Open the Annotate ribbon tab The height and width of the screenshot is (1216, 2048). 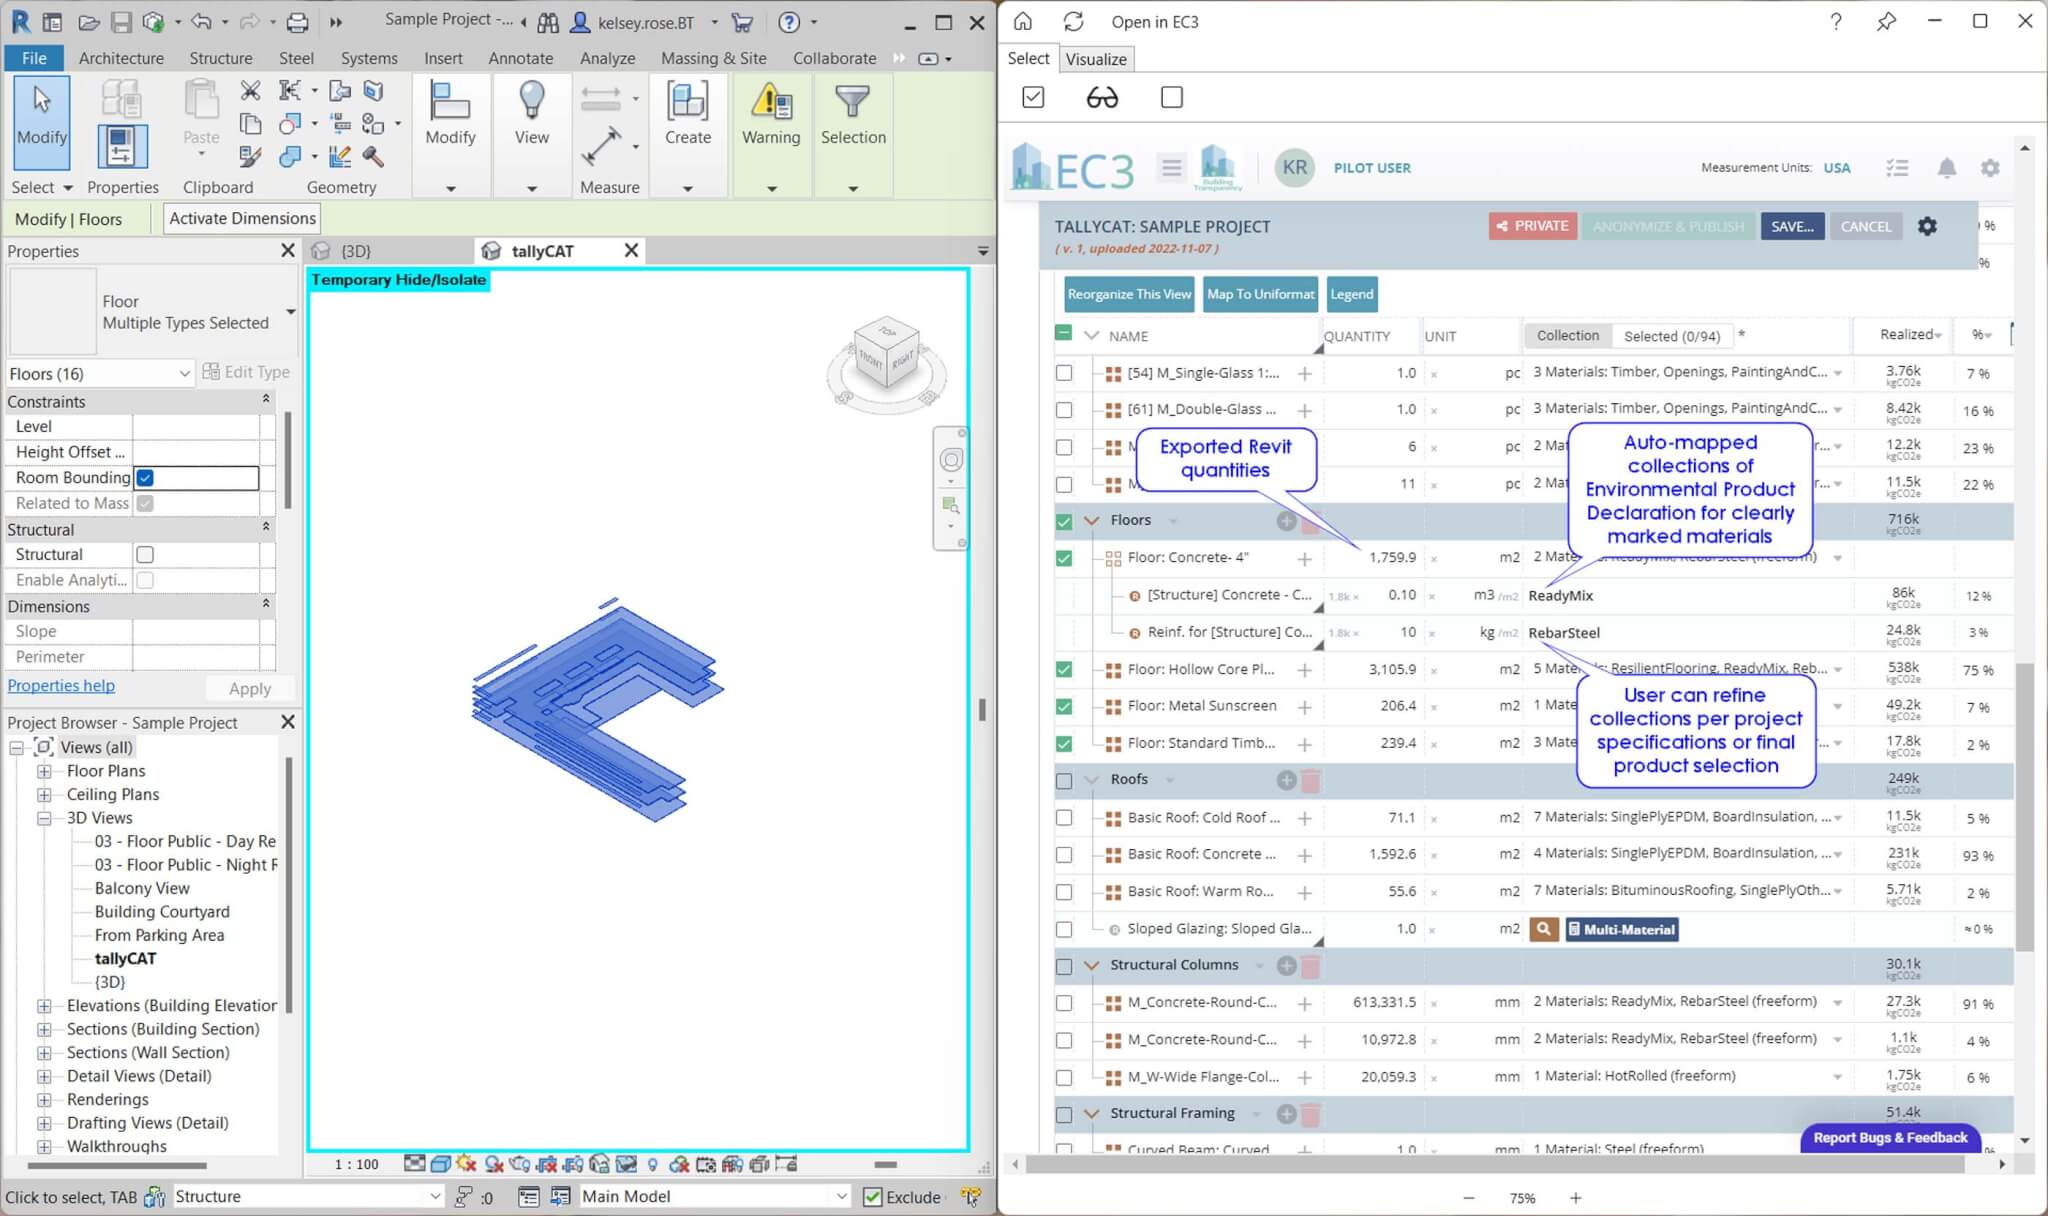(520, 58)
